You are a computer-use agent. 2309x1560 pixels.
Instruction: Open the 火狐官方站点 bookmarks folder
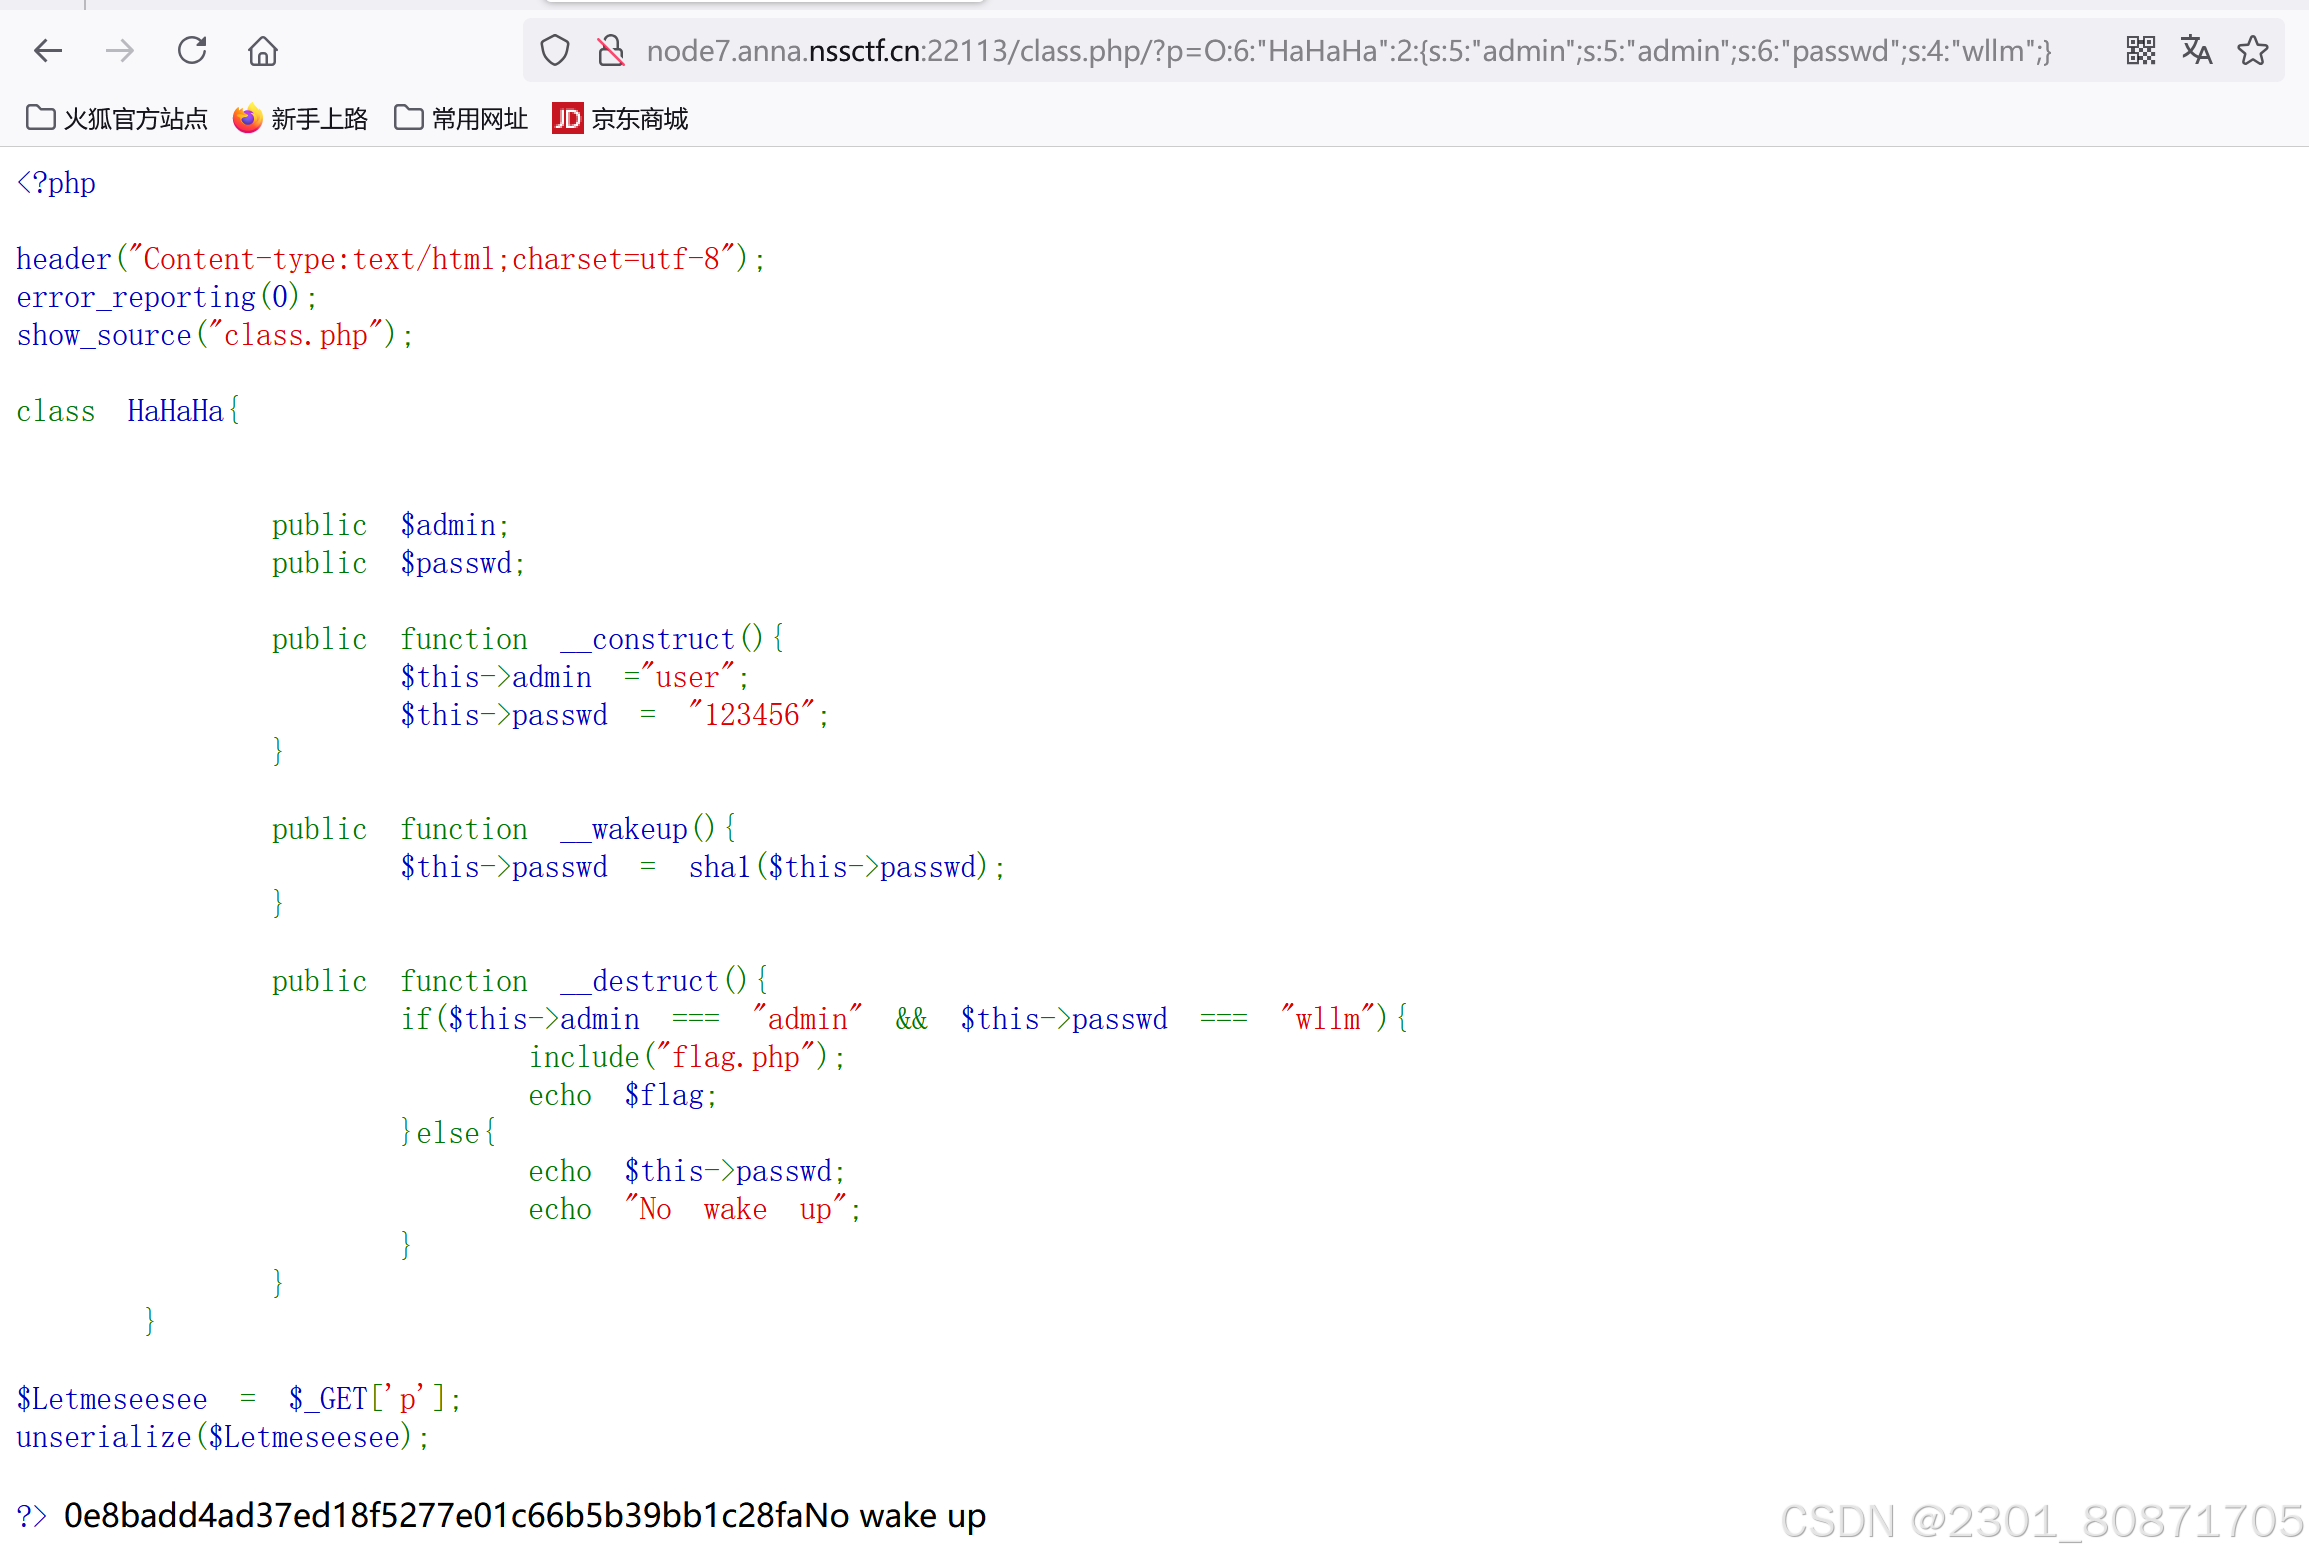[x=116, y=119]
